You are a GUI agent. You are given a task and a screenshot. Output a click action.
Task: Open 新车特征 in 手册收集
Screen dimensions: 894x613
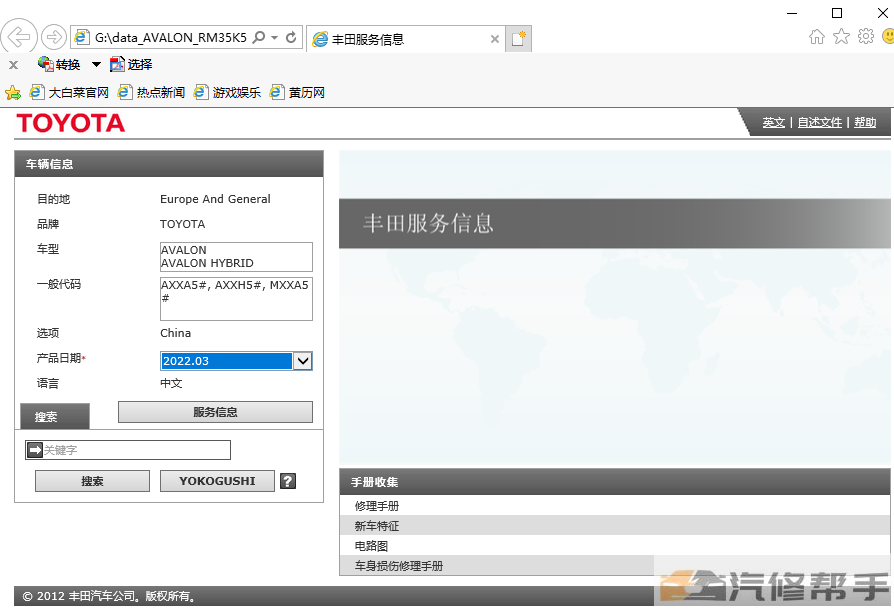pos(377,526)
